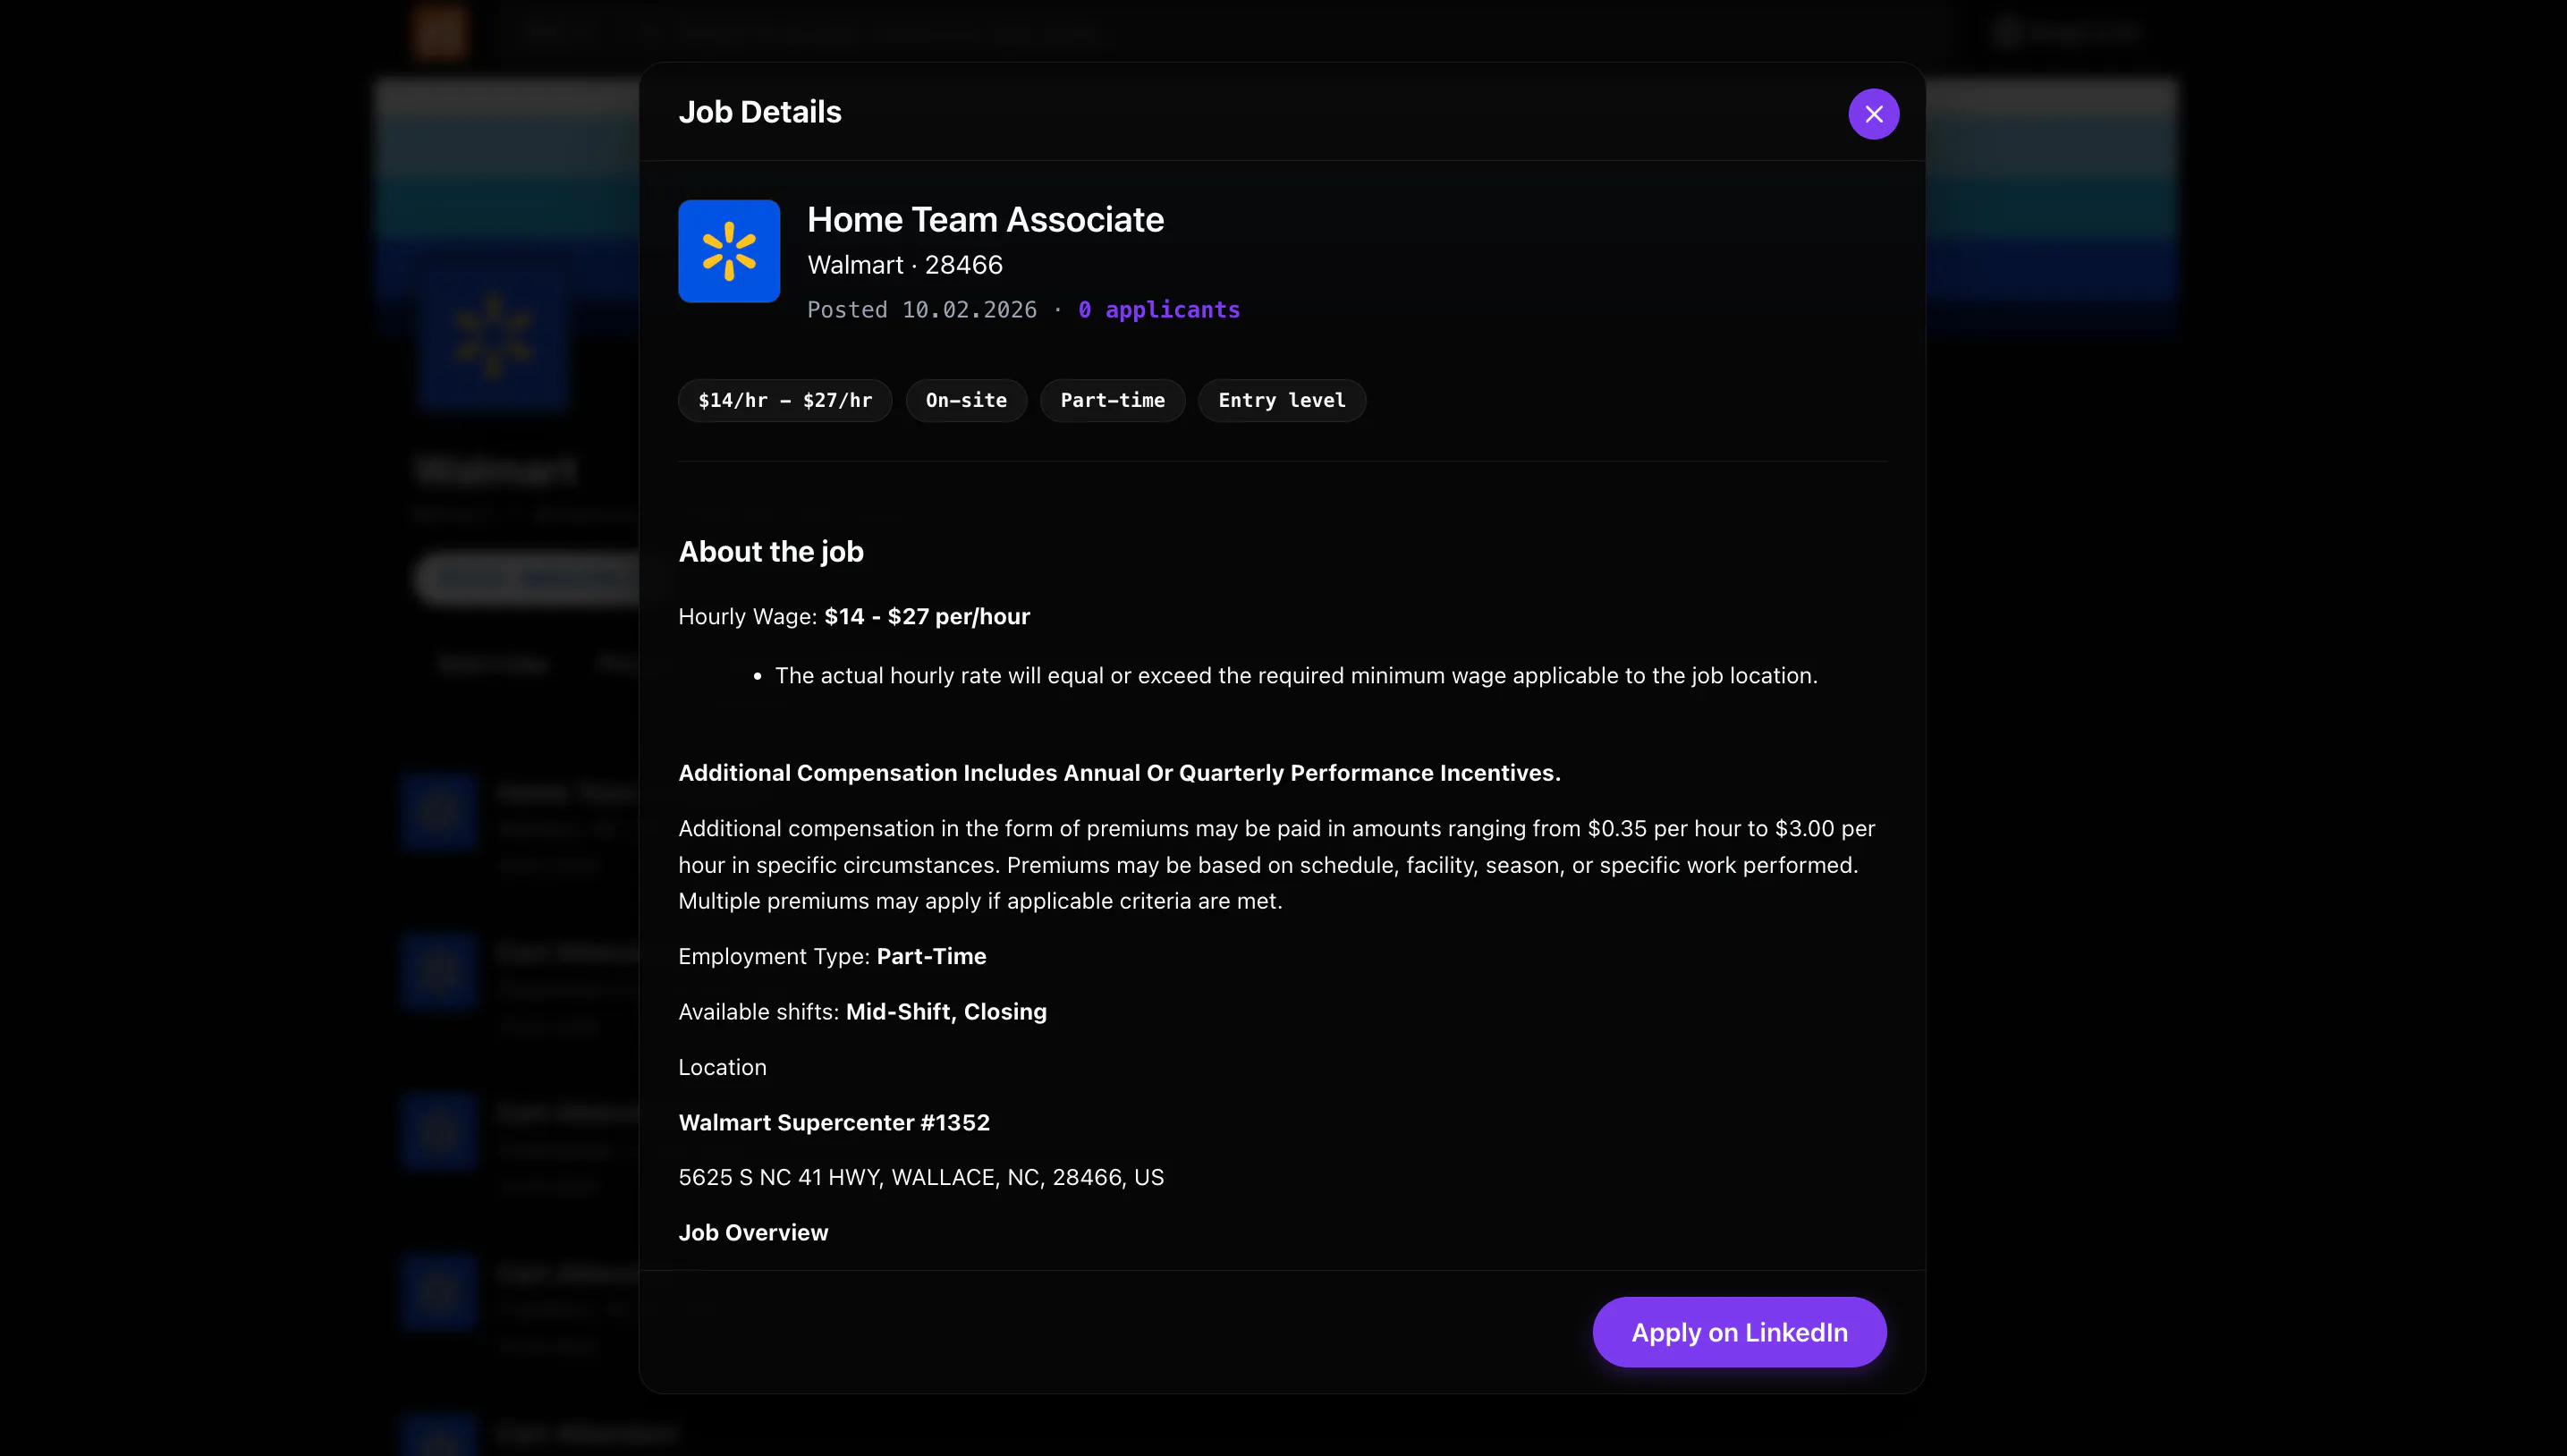Click the Additional Compensation bold heading
The image size is (2567, 1456).
[1119, 773]
